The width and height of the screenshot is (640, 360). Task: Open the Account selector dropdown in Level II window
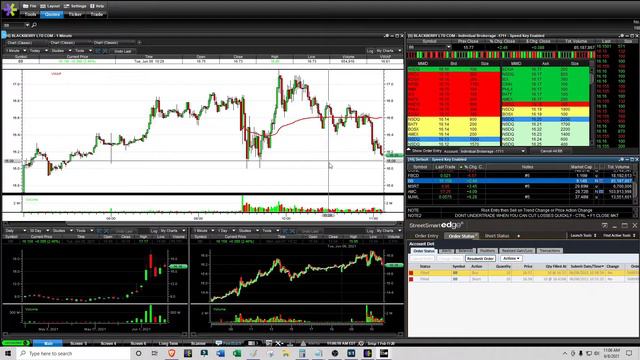(x=492, y=151)
